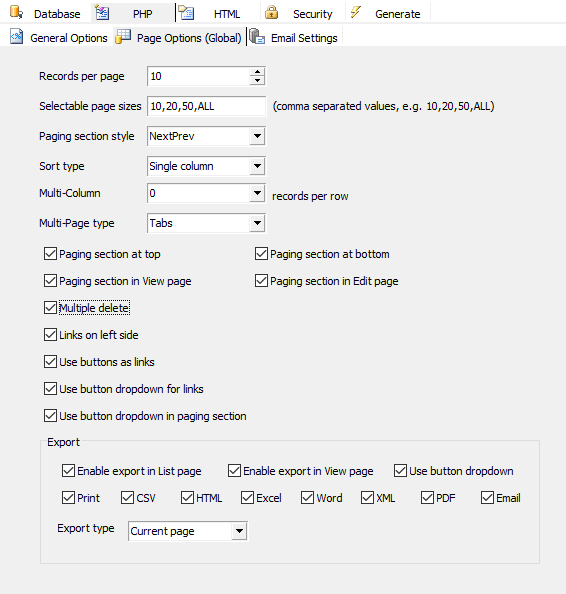Increase Records per page with up arrow
Viewport: 566px width, 594px height.
point(257,72)
